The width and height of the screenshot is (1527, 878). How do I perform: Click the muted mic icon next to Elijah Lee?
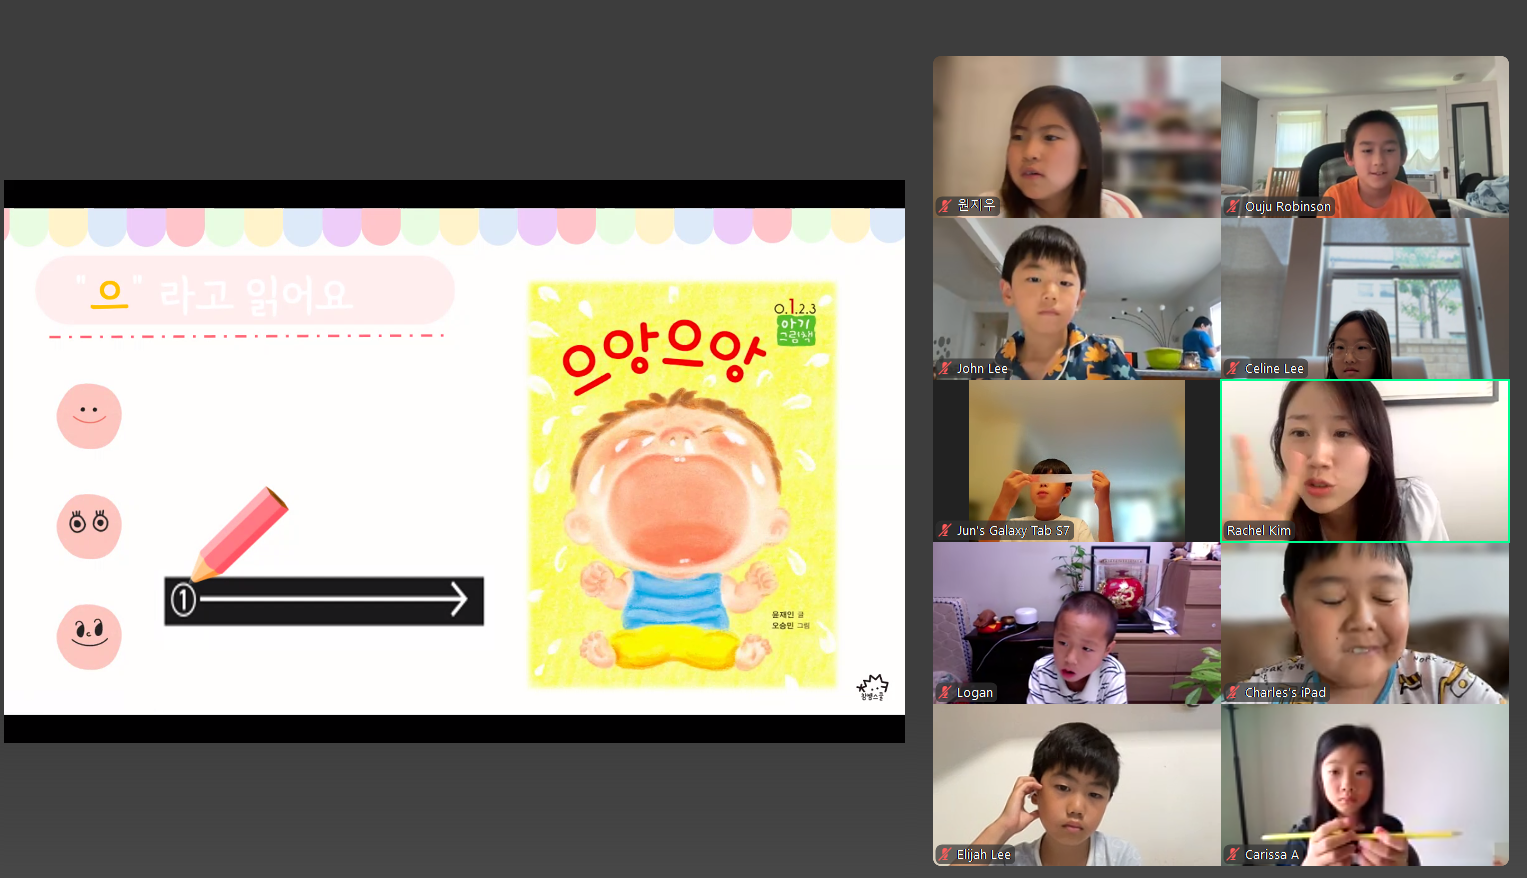point(945,855)
